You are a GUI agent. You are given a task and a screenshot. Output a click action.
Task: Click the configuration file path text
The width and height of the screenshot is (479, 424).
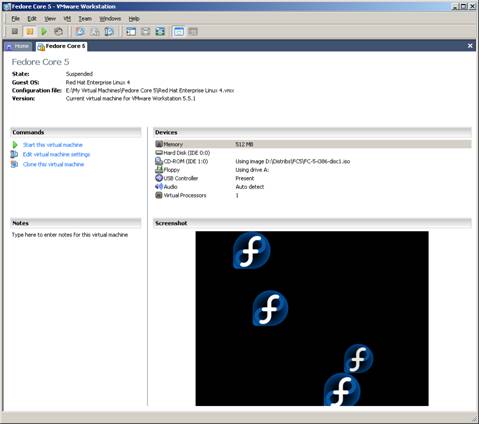click(150, 90)
